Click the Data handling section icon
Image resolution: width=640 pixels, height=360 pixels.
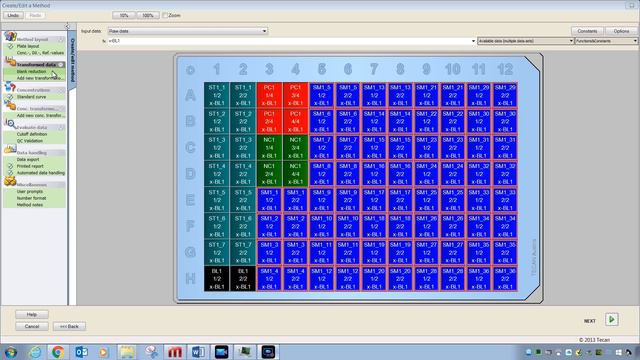point(10,149)
